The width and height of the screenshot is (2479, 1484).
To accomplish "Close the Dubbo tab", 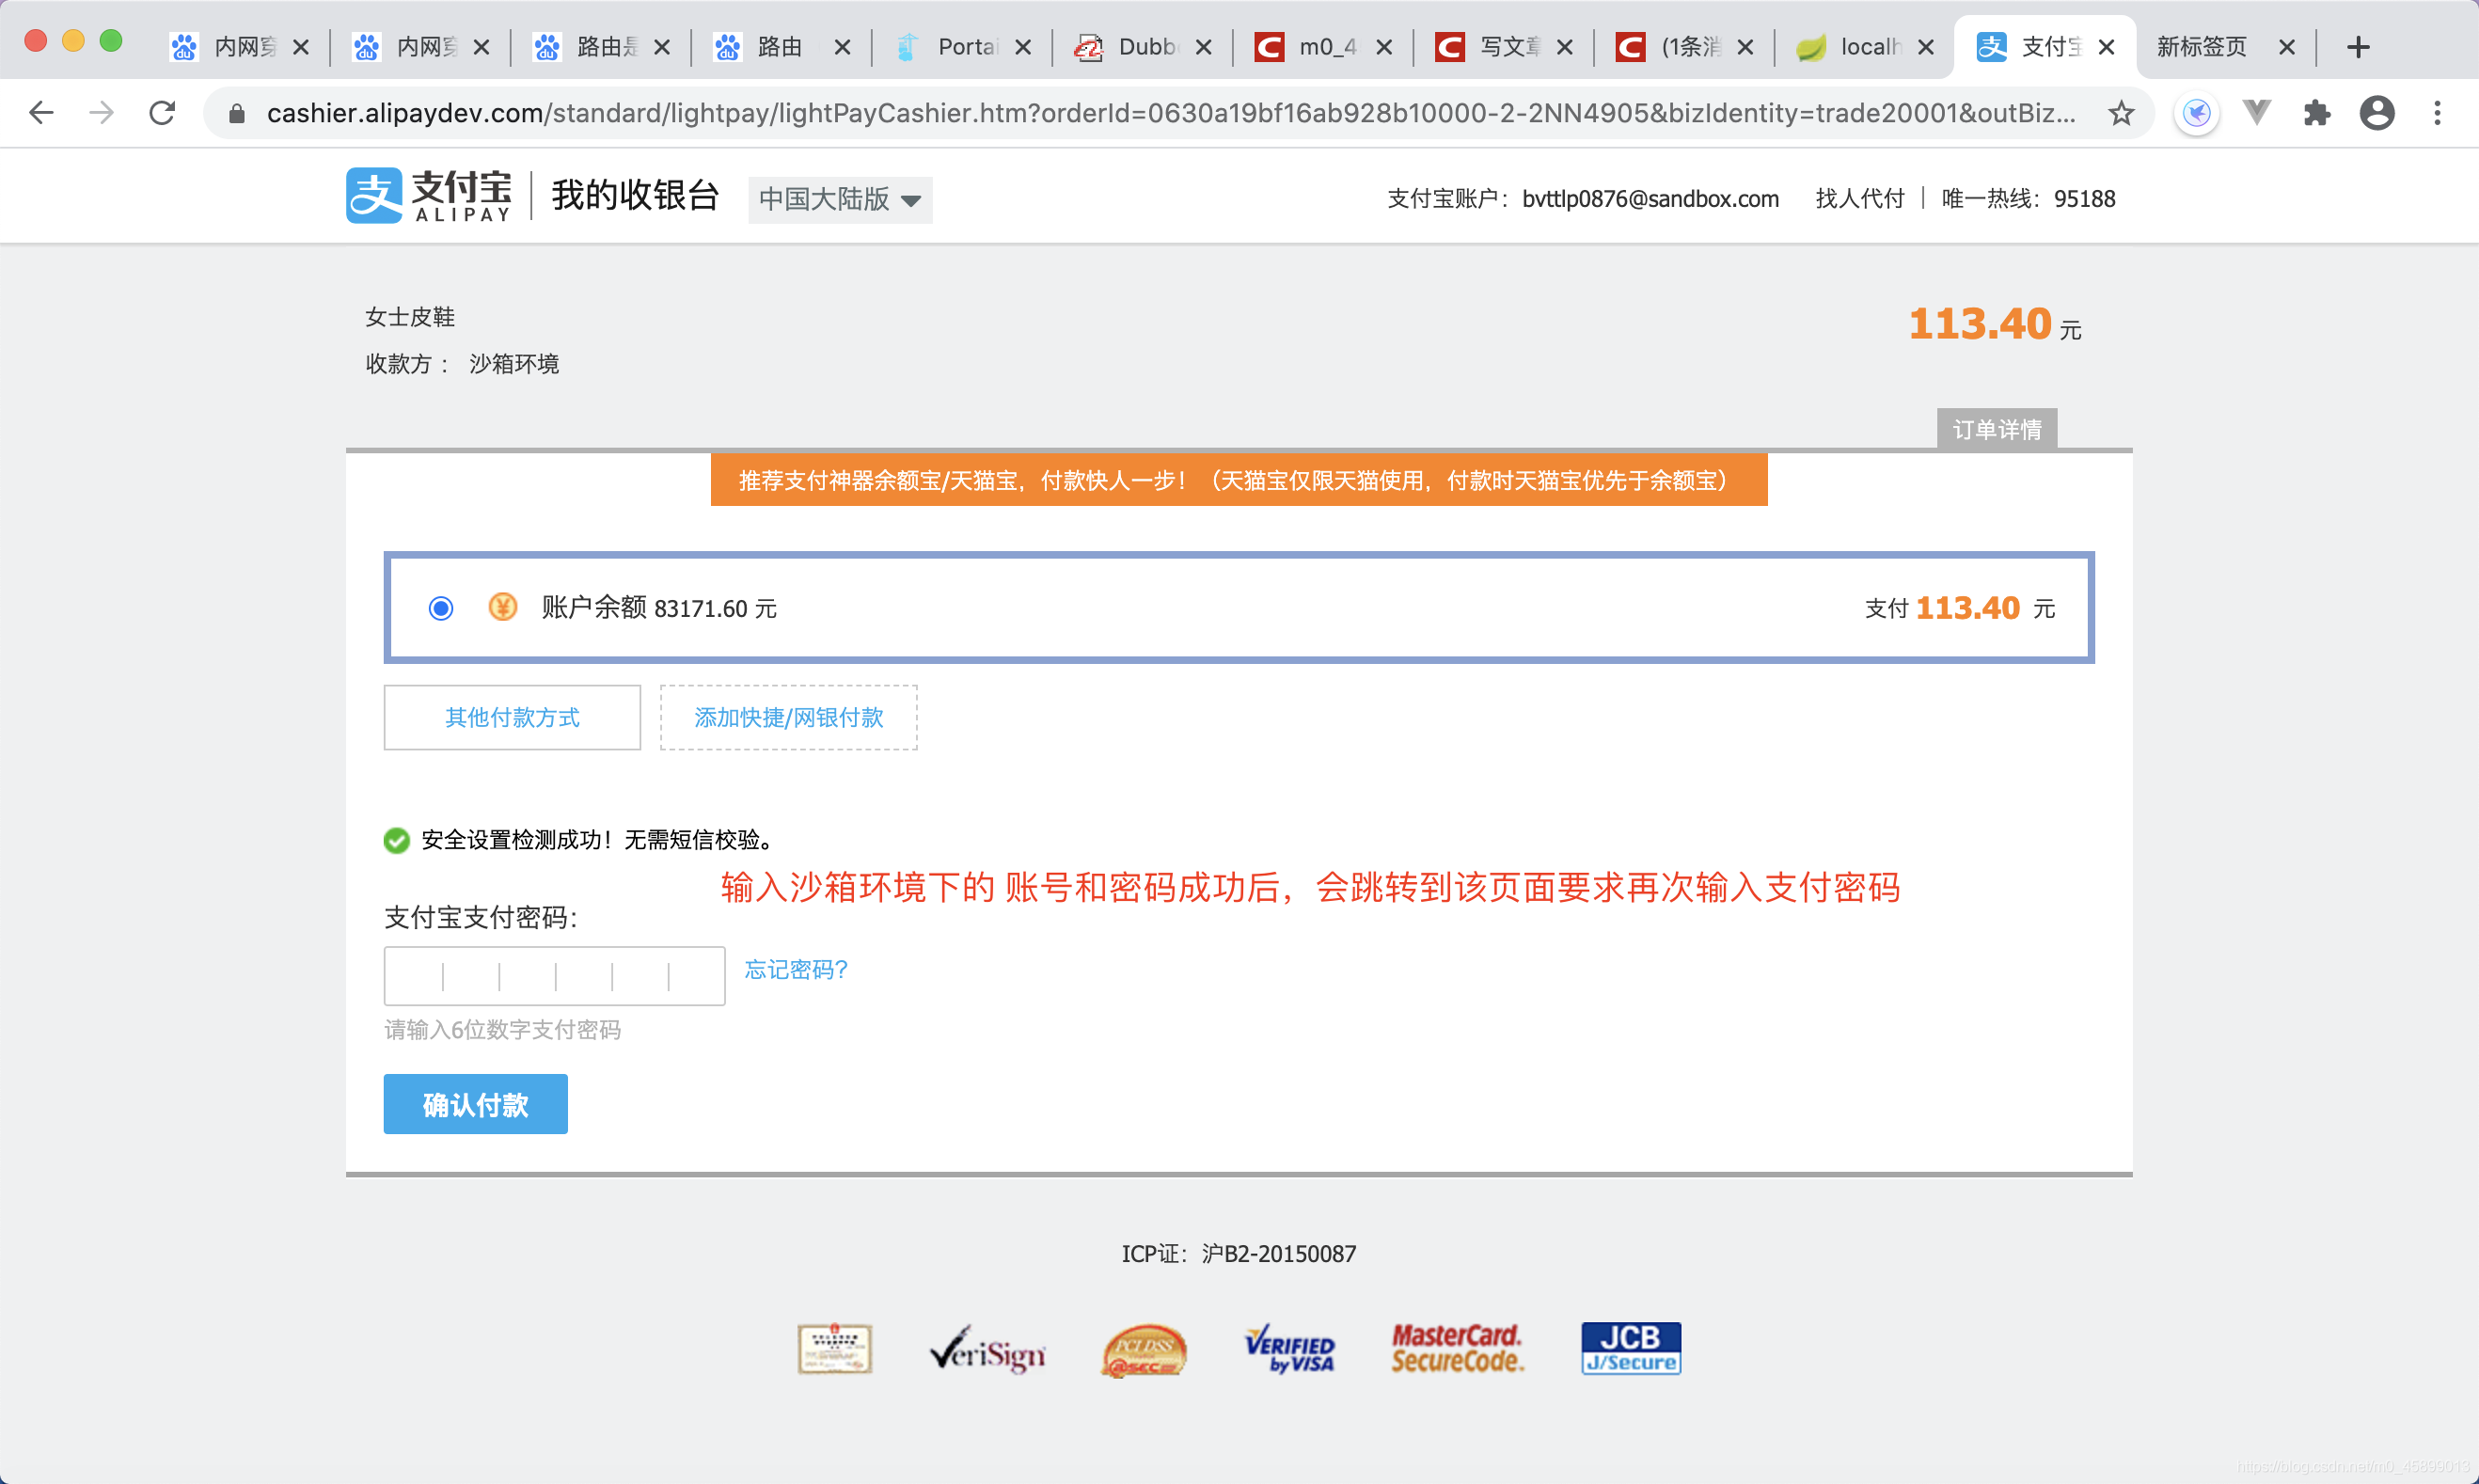I will click(1204, 47).
